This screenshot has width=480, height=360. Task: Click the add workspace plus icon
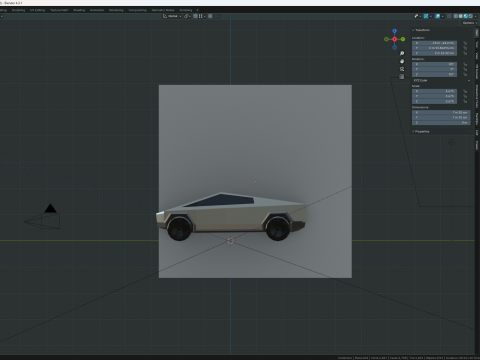tap(197, 10)
